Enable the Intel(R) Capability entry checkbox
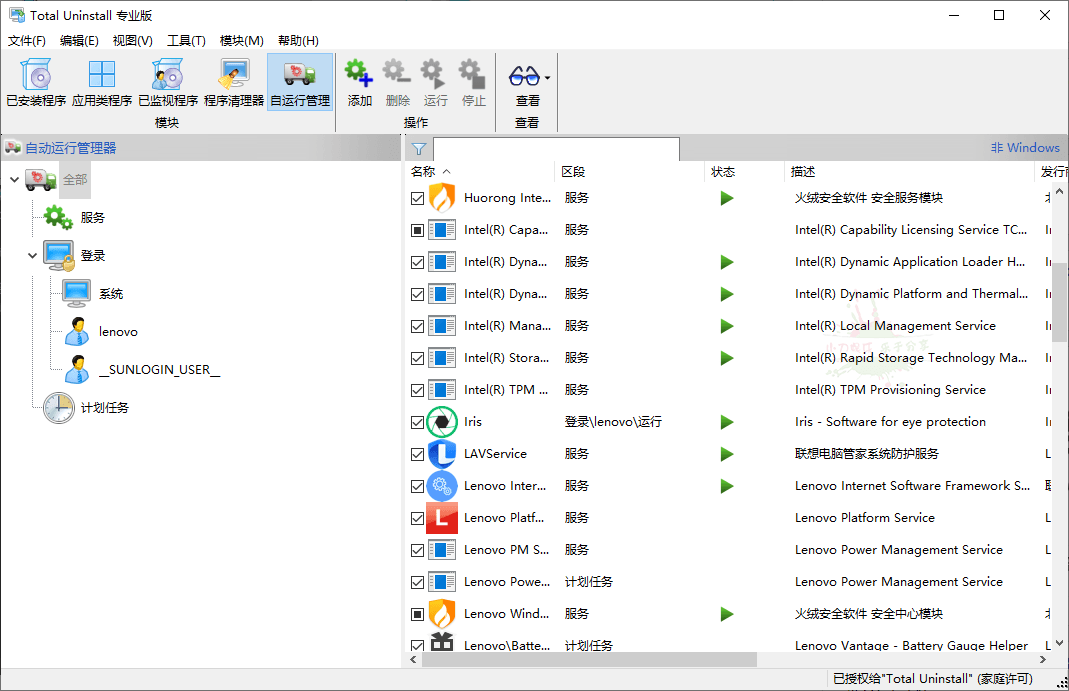Viewport: 1069px width, 691px height. [417, 229]
